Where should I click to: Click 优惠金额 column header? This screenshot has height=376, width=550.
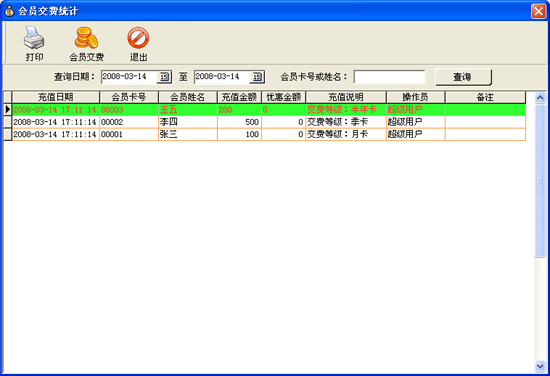283,97
